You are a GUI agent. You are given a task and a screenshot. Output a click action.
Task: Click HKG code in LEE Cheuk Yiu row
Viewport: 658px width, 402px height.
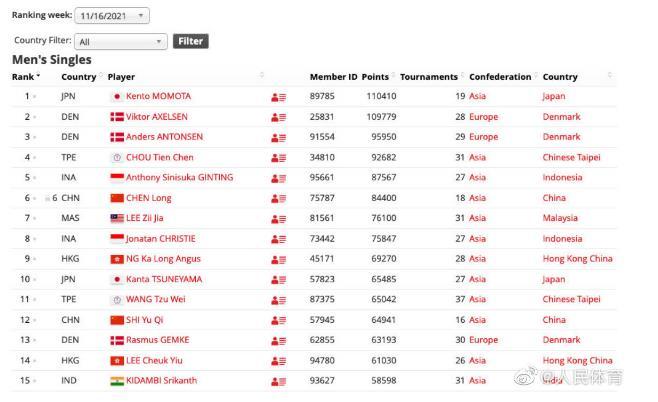[70, 360]
